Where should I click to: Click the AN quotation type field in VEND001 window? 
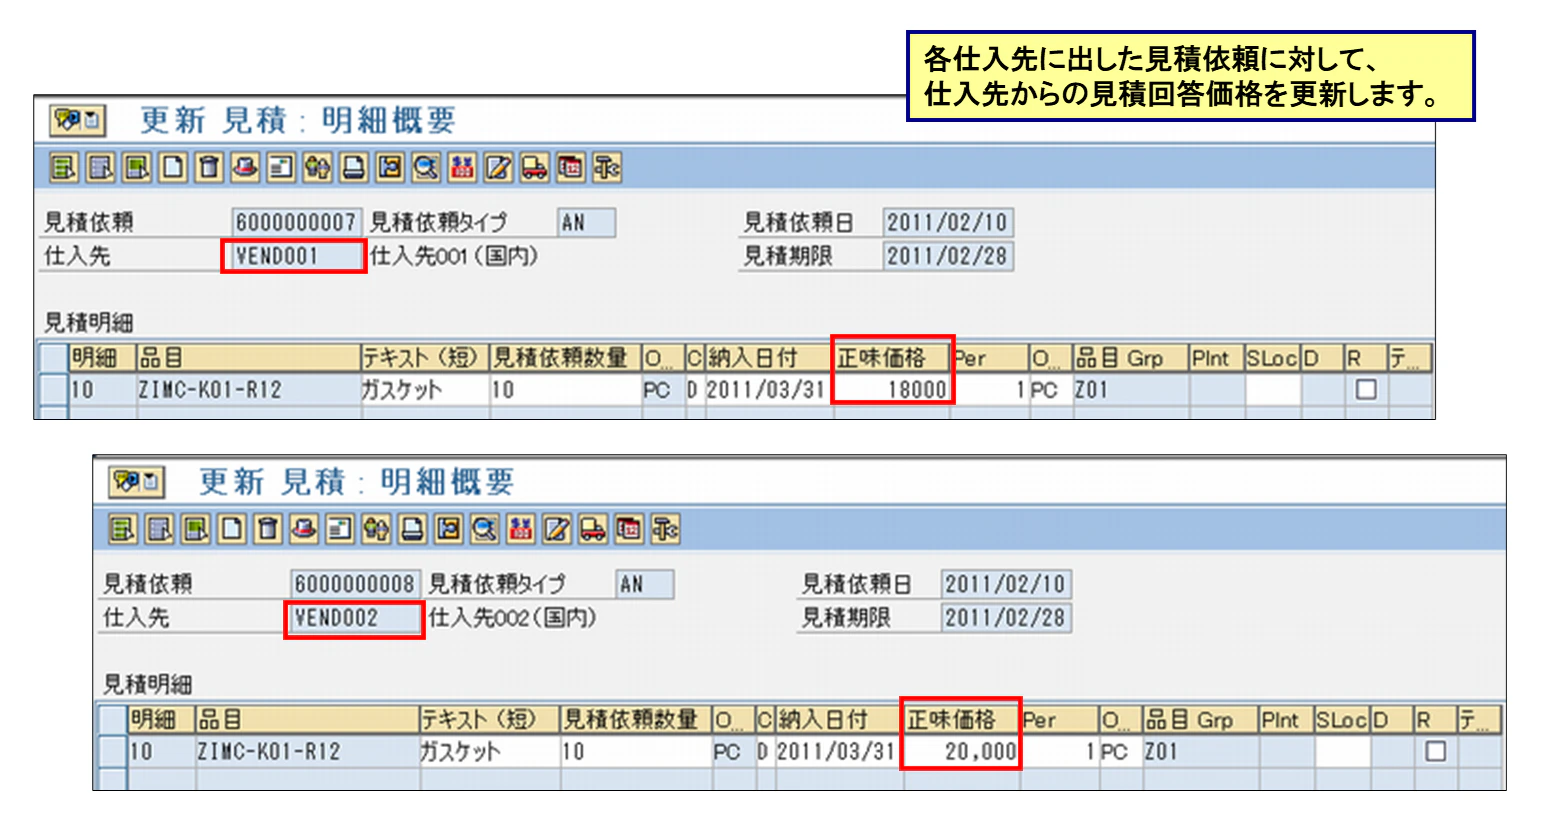tap(586, 222)
